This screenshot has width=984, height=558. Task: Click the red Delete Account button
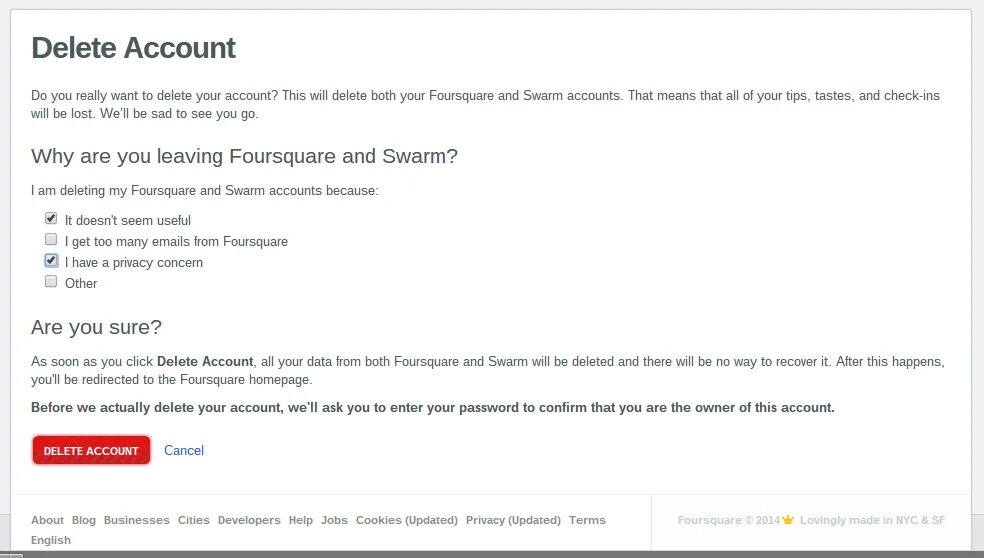click(91, 451)
